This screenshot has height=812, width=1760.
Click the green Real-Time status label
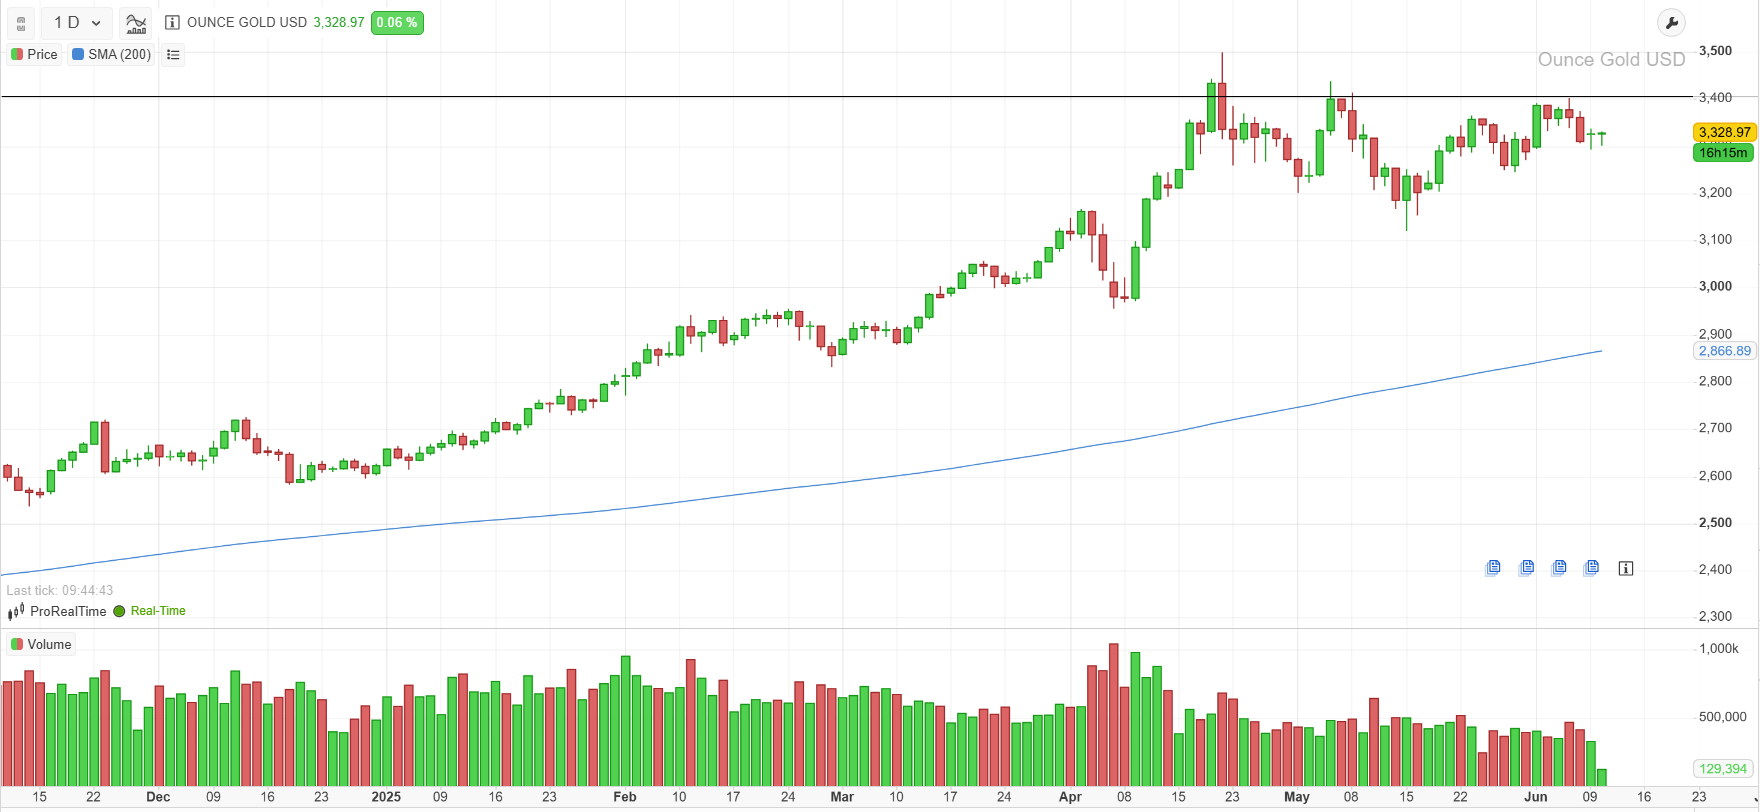click(157, 611)
